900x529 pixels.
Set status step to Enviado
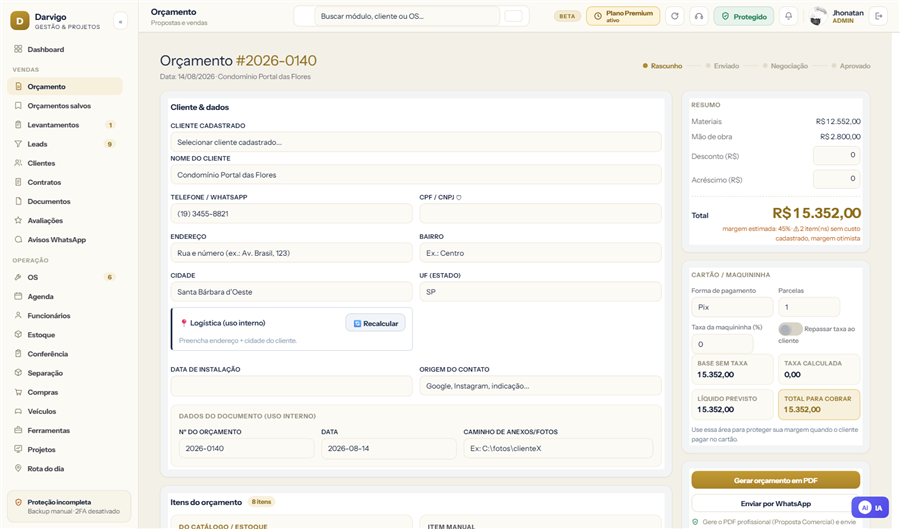[722, 66]
